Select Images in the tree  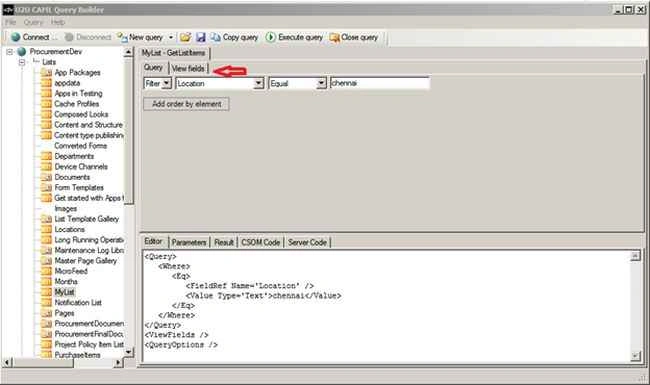point(65,209)
